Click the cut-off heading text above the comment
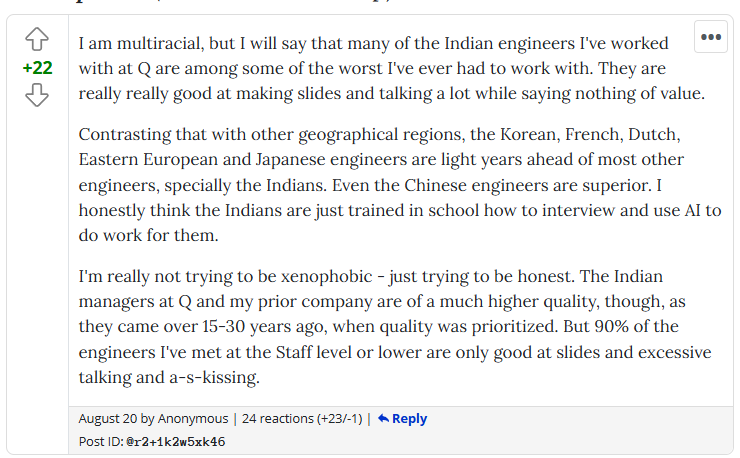The image size is (740, 458). tap(250, 3)
